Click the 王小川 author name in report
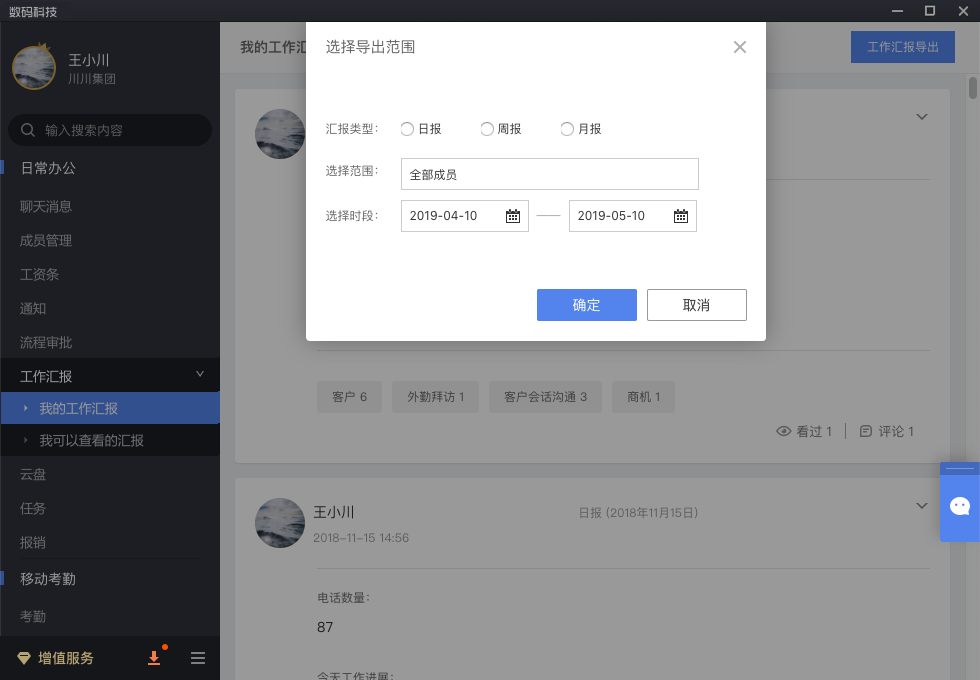The width and height of the screenshot is (980, 680). [x=334, y=512]
